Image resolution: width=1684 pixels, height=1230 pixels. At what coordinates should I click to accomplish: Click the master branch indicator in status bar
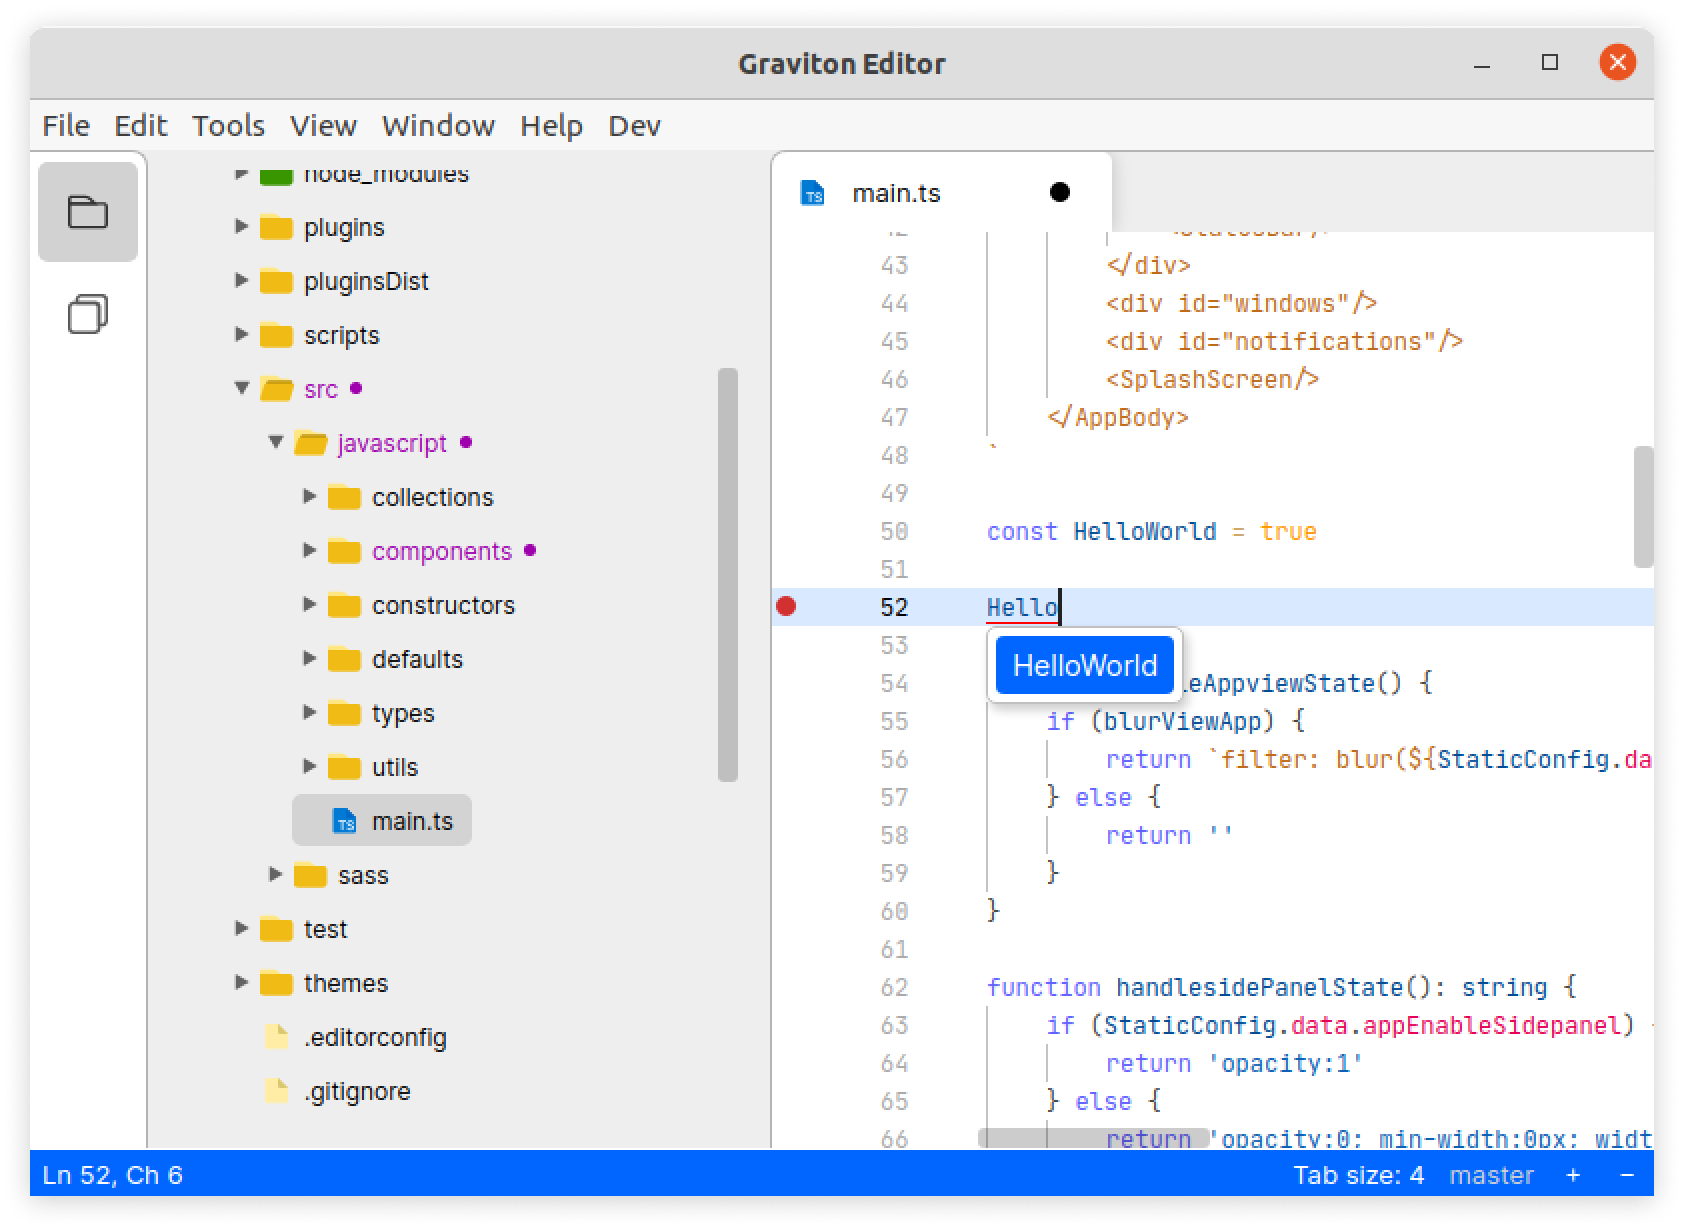click(x=1491, y=1175)
